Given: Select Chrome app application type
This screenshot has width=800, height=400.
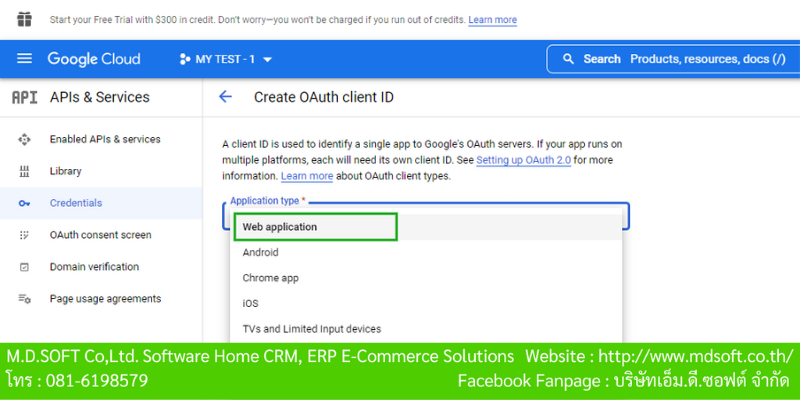Looking at the screenshot, I should pyautogui.click(x=426, y=278).
